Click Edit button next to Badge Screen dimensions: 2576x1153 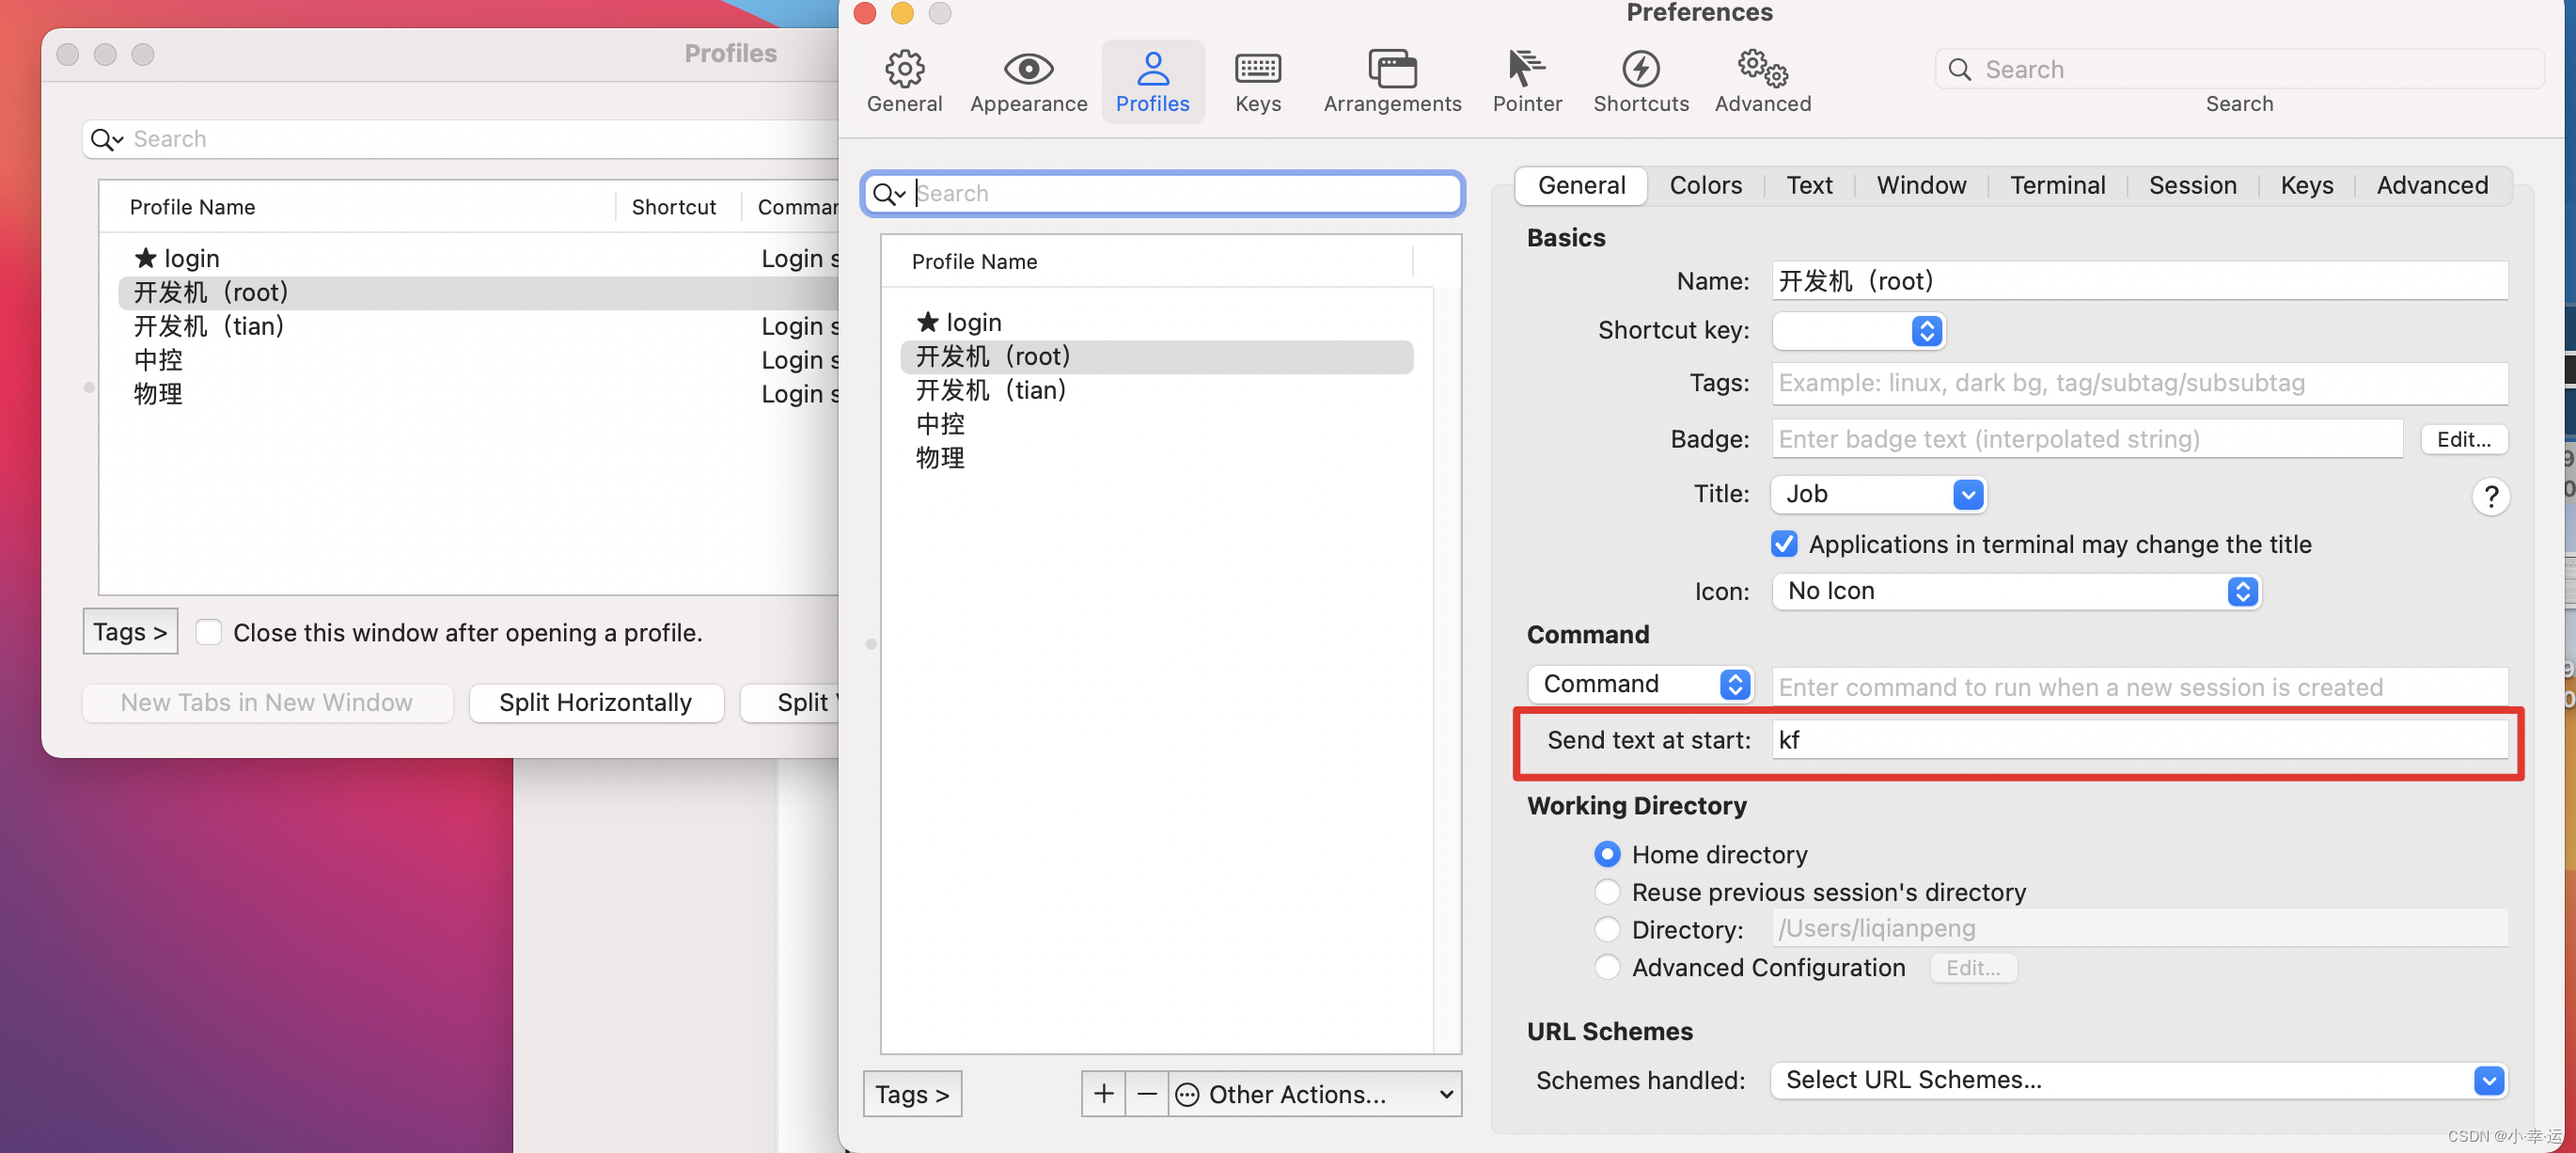pos(2463,439)
